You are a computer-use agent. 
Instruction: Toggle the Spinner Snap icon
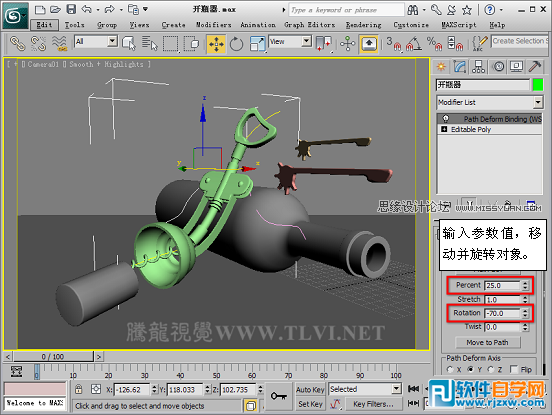[455, 44]
